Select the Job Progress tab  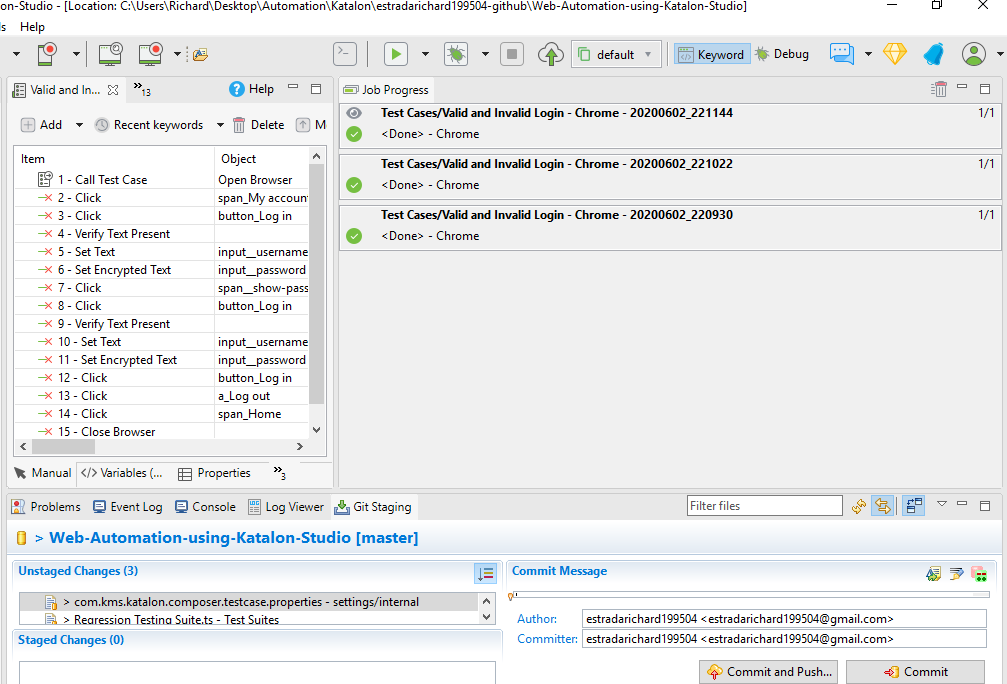click(387, 90)
